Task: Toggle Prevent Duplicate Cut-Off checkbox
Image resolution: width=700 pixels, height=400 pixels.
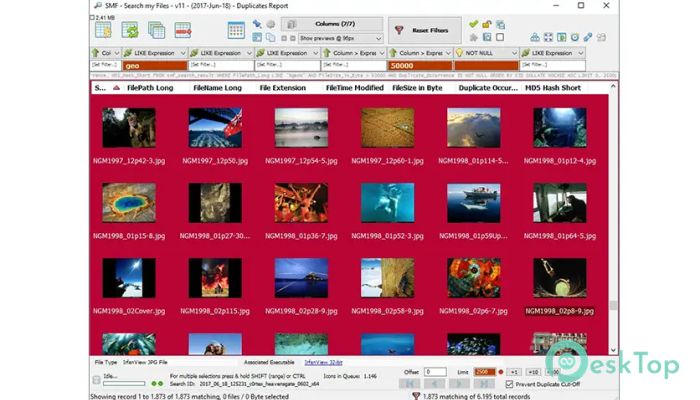Action: (x=509, y=384)
